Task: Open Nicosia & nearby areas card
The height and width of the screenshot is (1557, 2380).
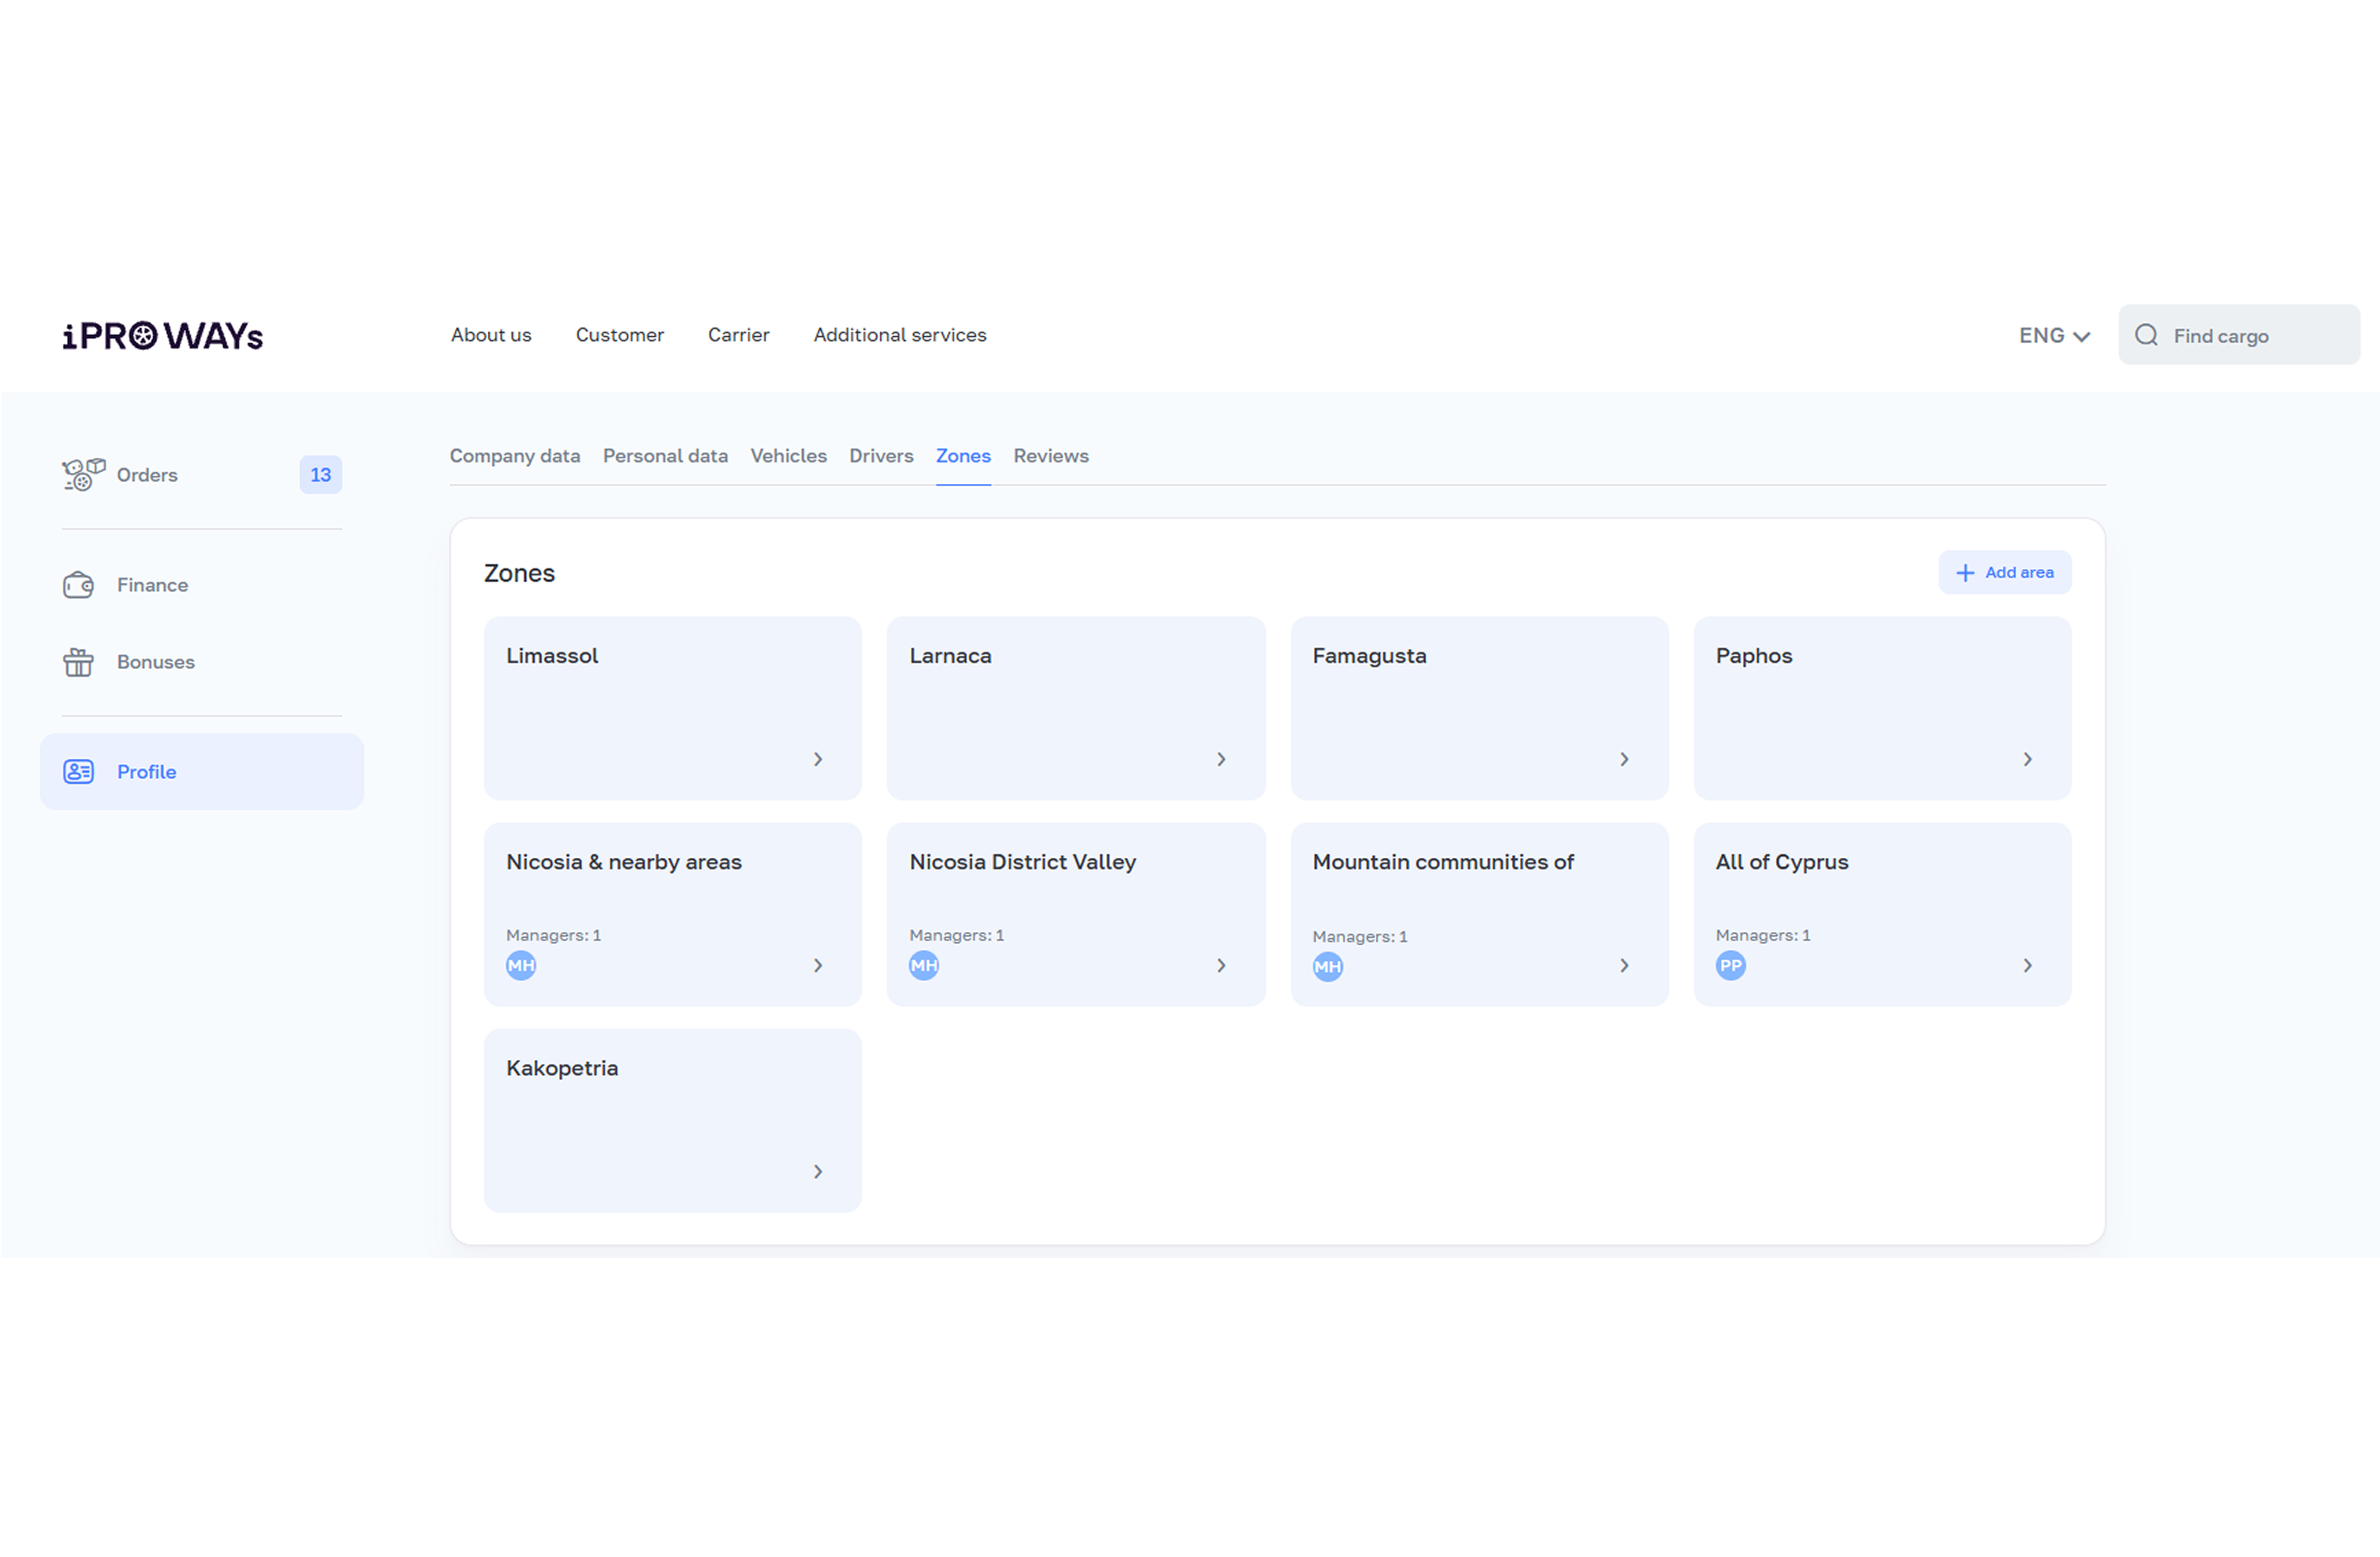Action: (x=673, y=915)
